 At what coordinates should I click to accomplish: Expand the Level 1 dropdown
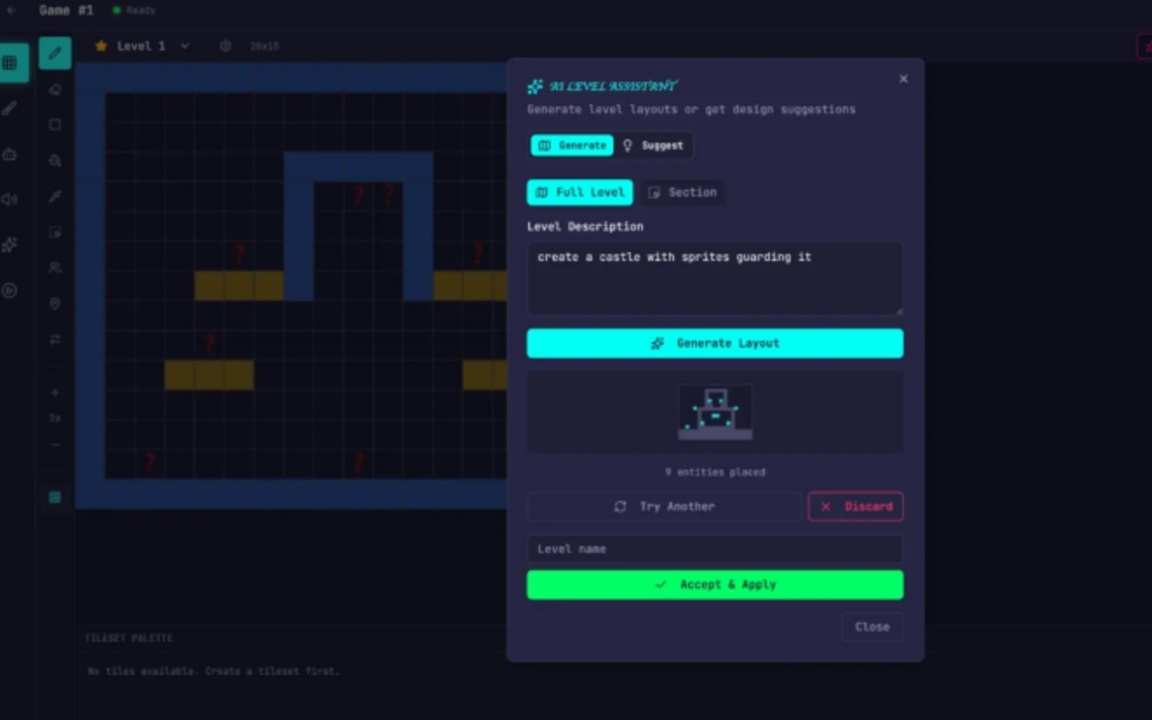point(184,46)
